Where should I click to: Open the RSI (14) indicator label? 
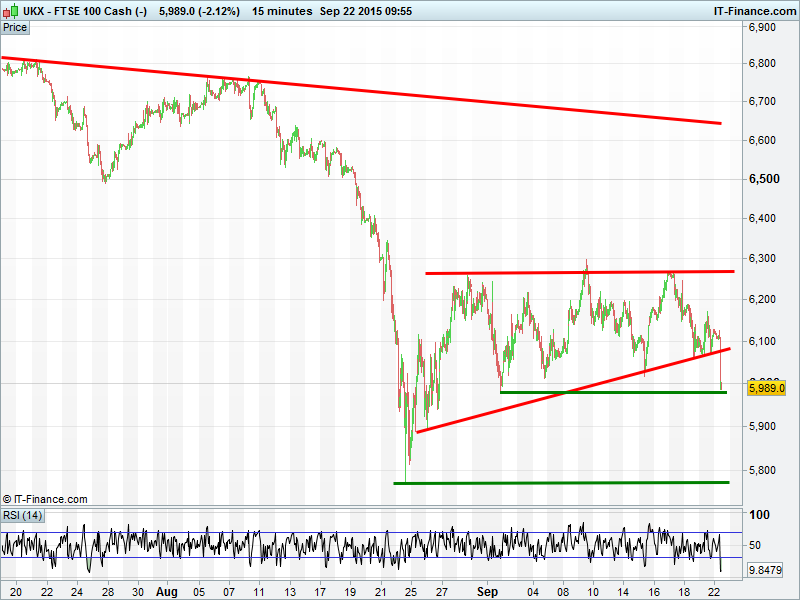click(x=22, y=515)
